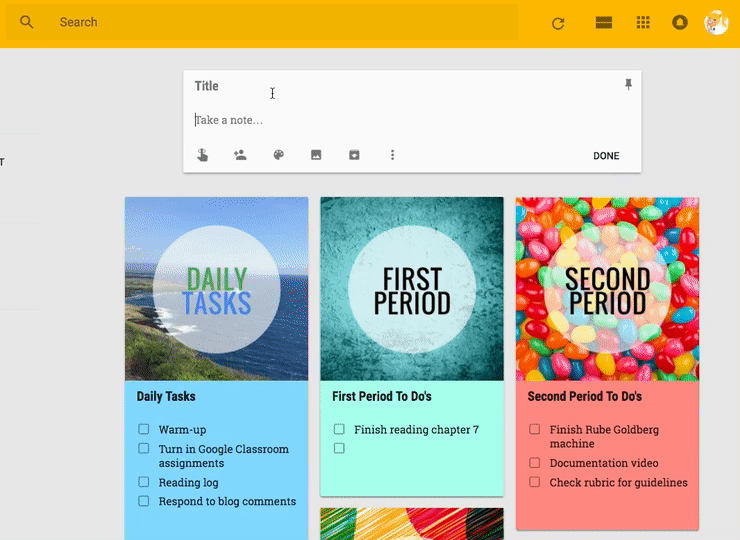The width and height of the screenshot is (740, 540).
Task: Check the Warm-up task
Action: (x=143, y=429)
